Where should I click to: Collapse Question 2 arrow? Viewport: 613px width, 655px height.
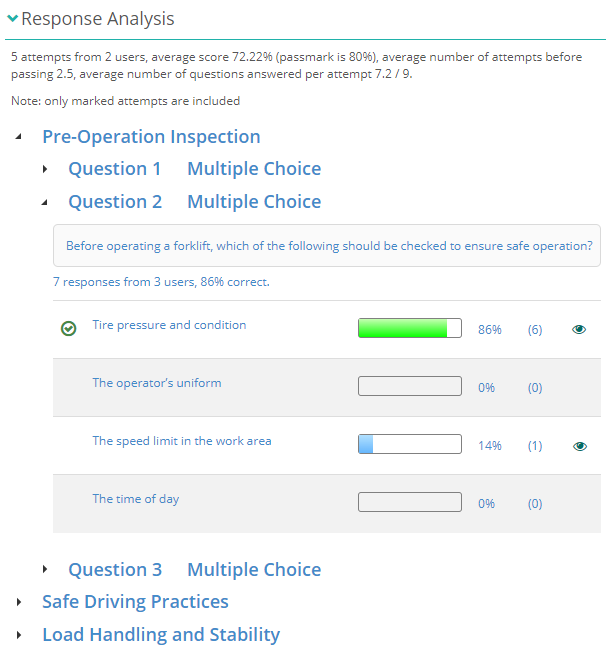45,202
